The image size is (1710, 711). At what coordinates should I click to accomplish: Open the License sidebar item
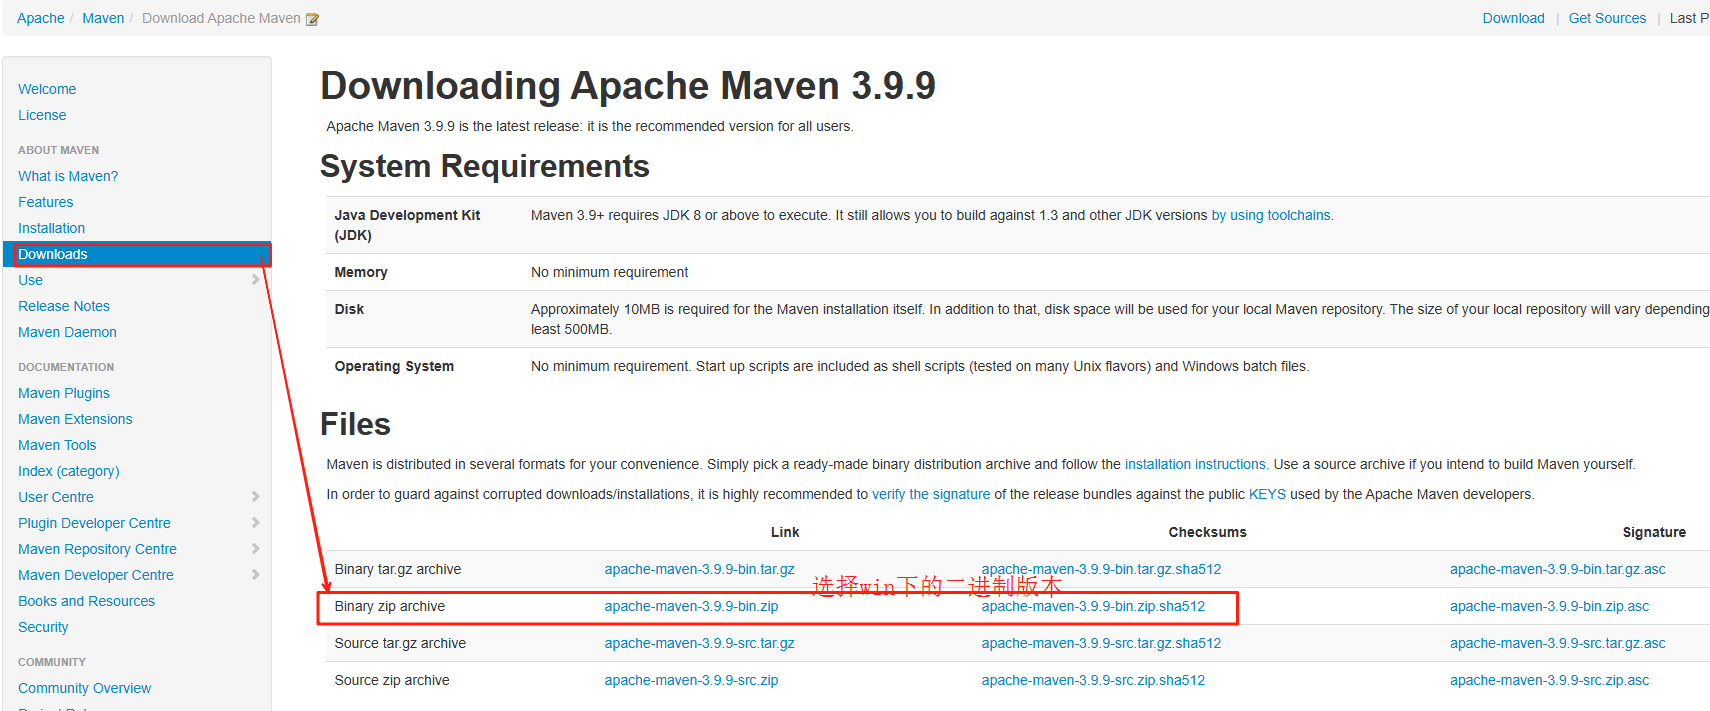click(42, 115)
